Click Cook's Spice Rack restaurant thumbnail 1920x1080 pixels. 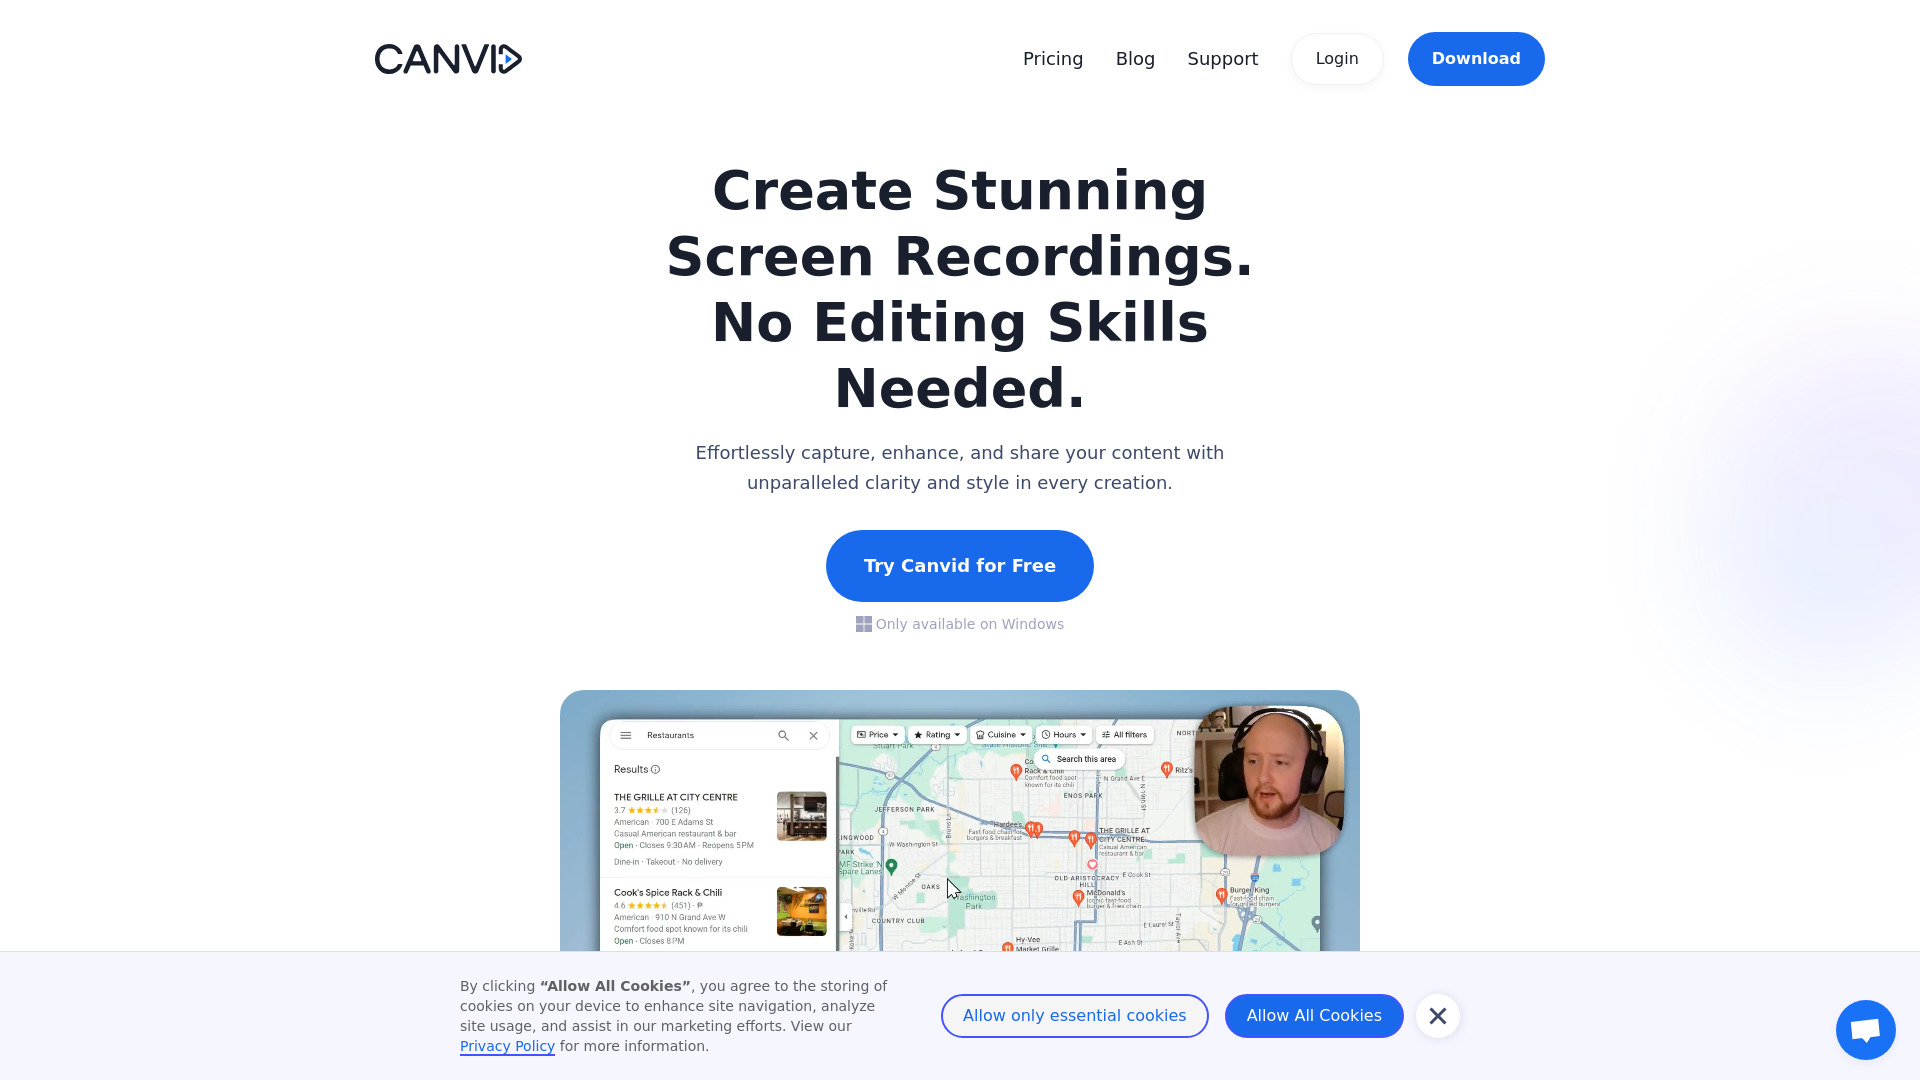point(800,913)
